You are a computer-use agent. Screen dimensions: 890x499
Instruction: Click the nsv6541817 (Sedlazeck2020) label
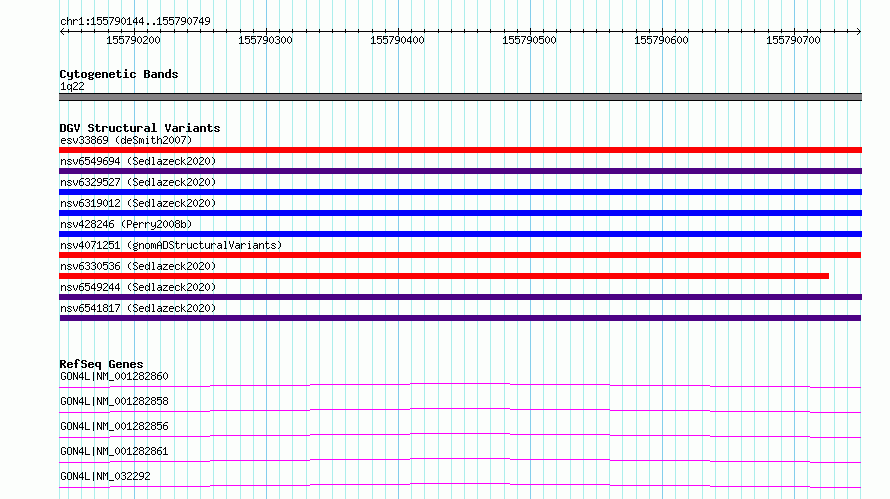pyautogui.click(x=138, y=308)
